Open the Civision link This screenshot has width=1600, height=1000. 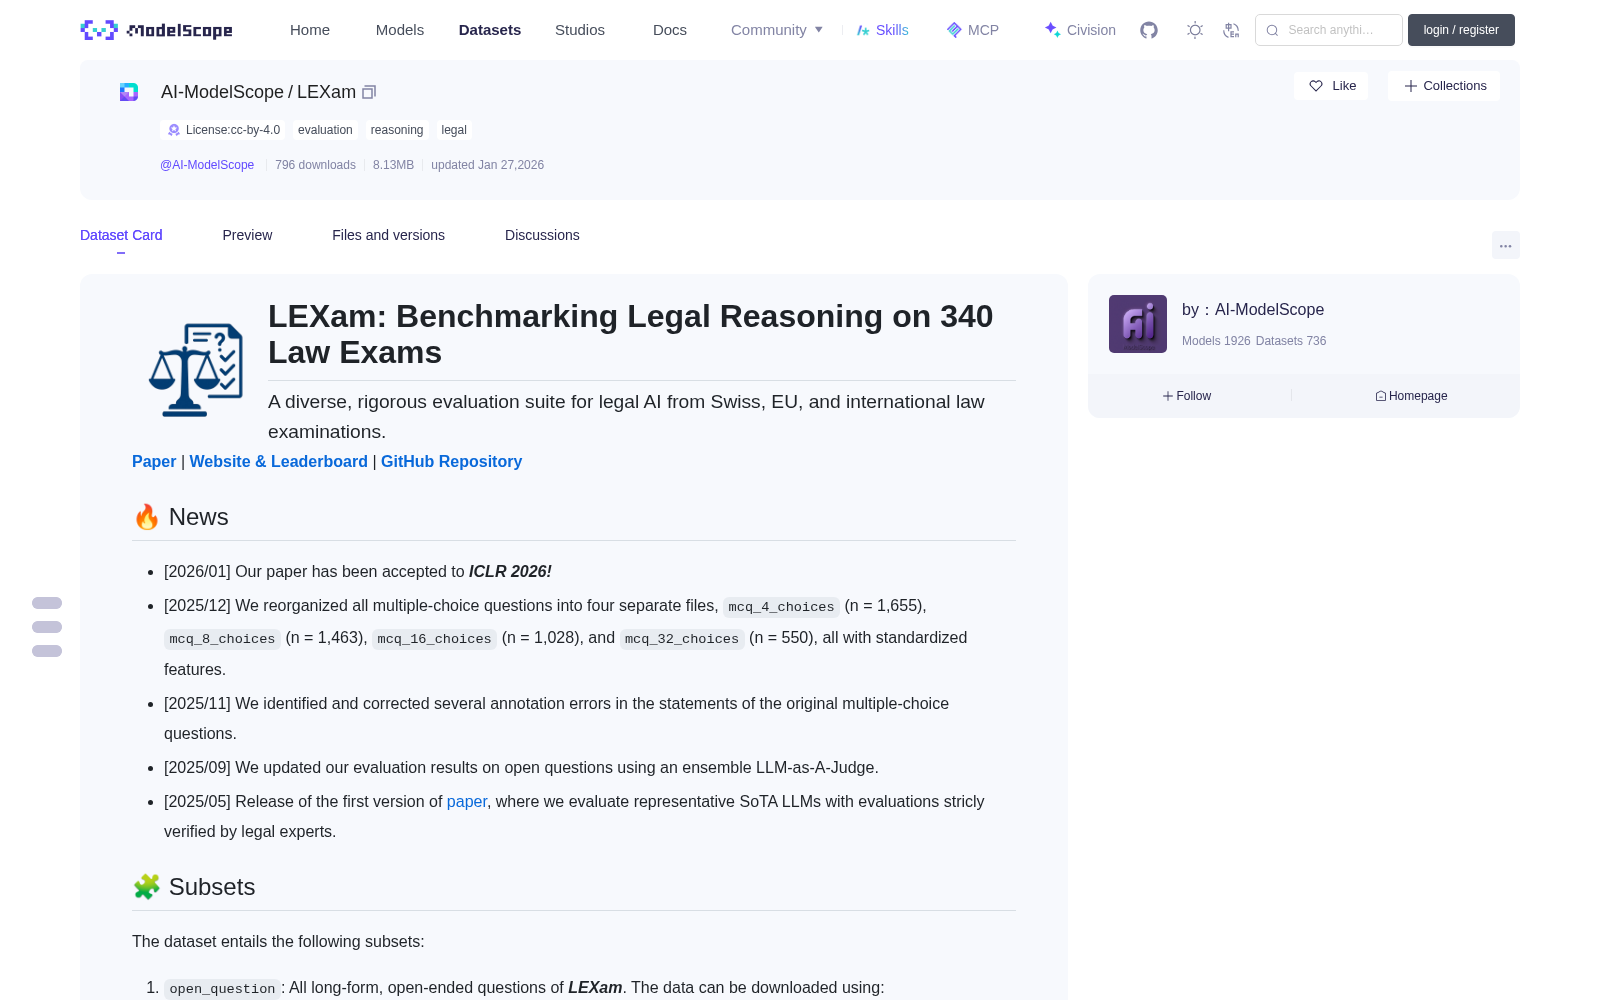click(1080, 30)
